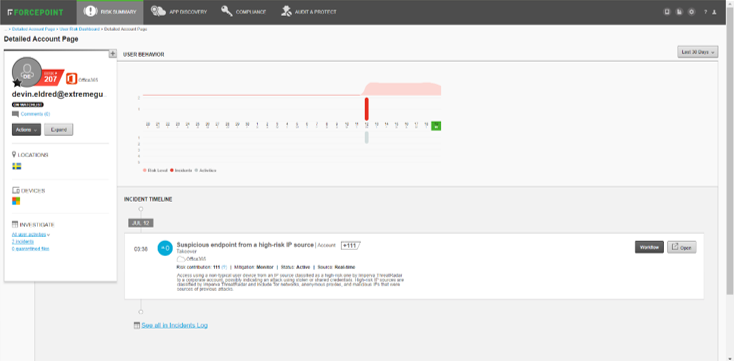Click the blue incident circle icon
Viewport: 734px width, 361px height.
tap(165, 249)
